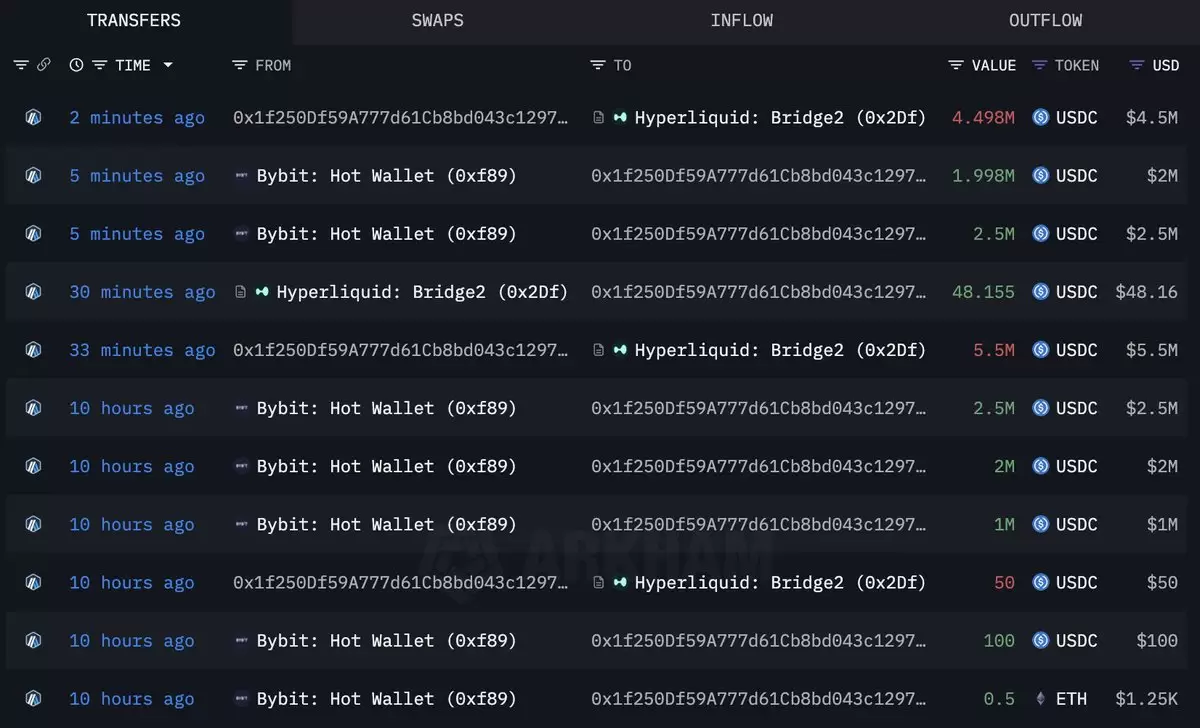Click the value 1.998M
The width and height of the screenshot is (1200, 728).
tap(983, 176)
